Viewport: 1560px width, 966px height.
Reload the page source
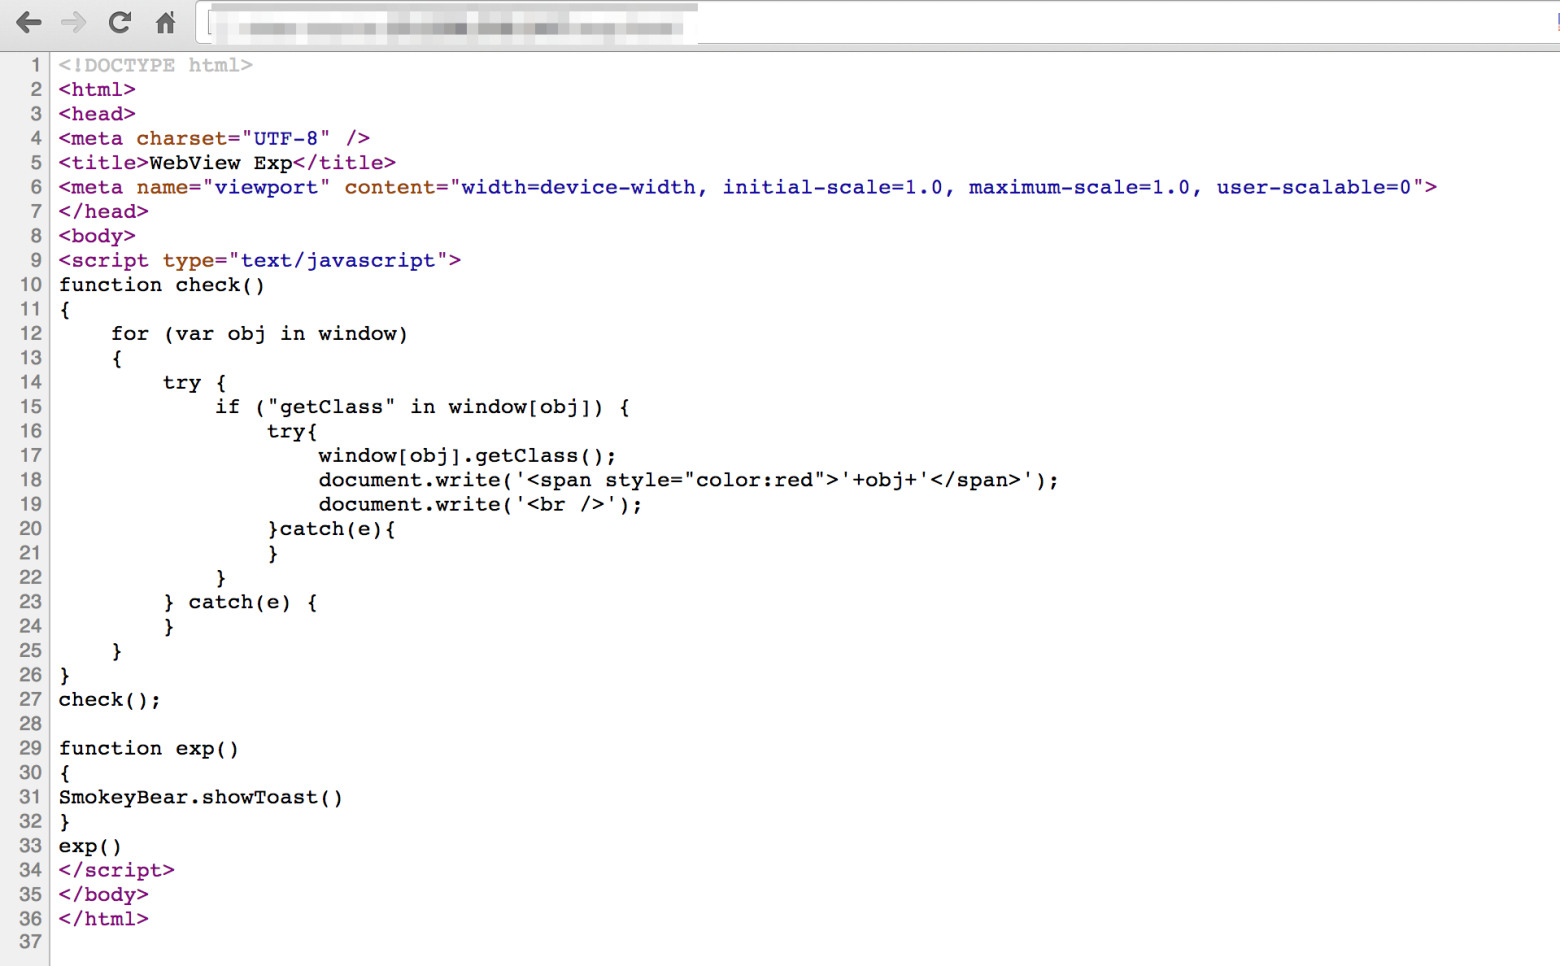119,22
